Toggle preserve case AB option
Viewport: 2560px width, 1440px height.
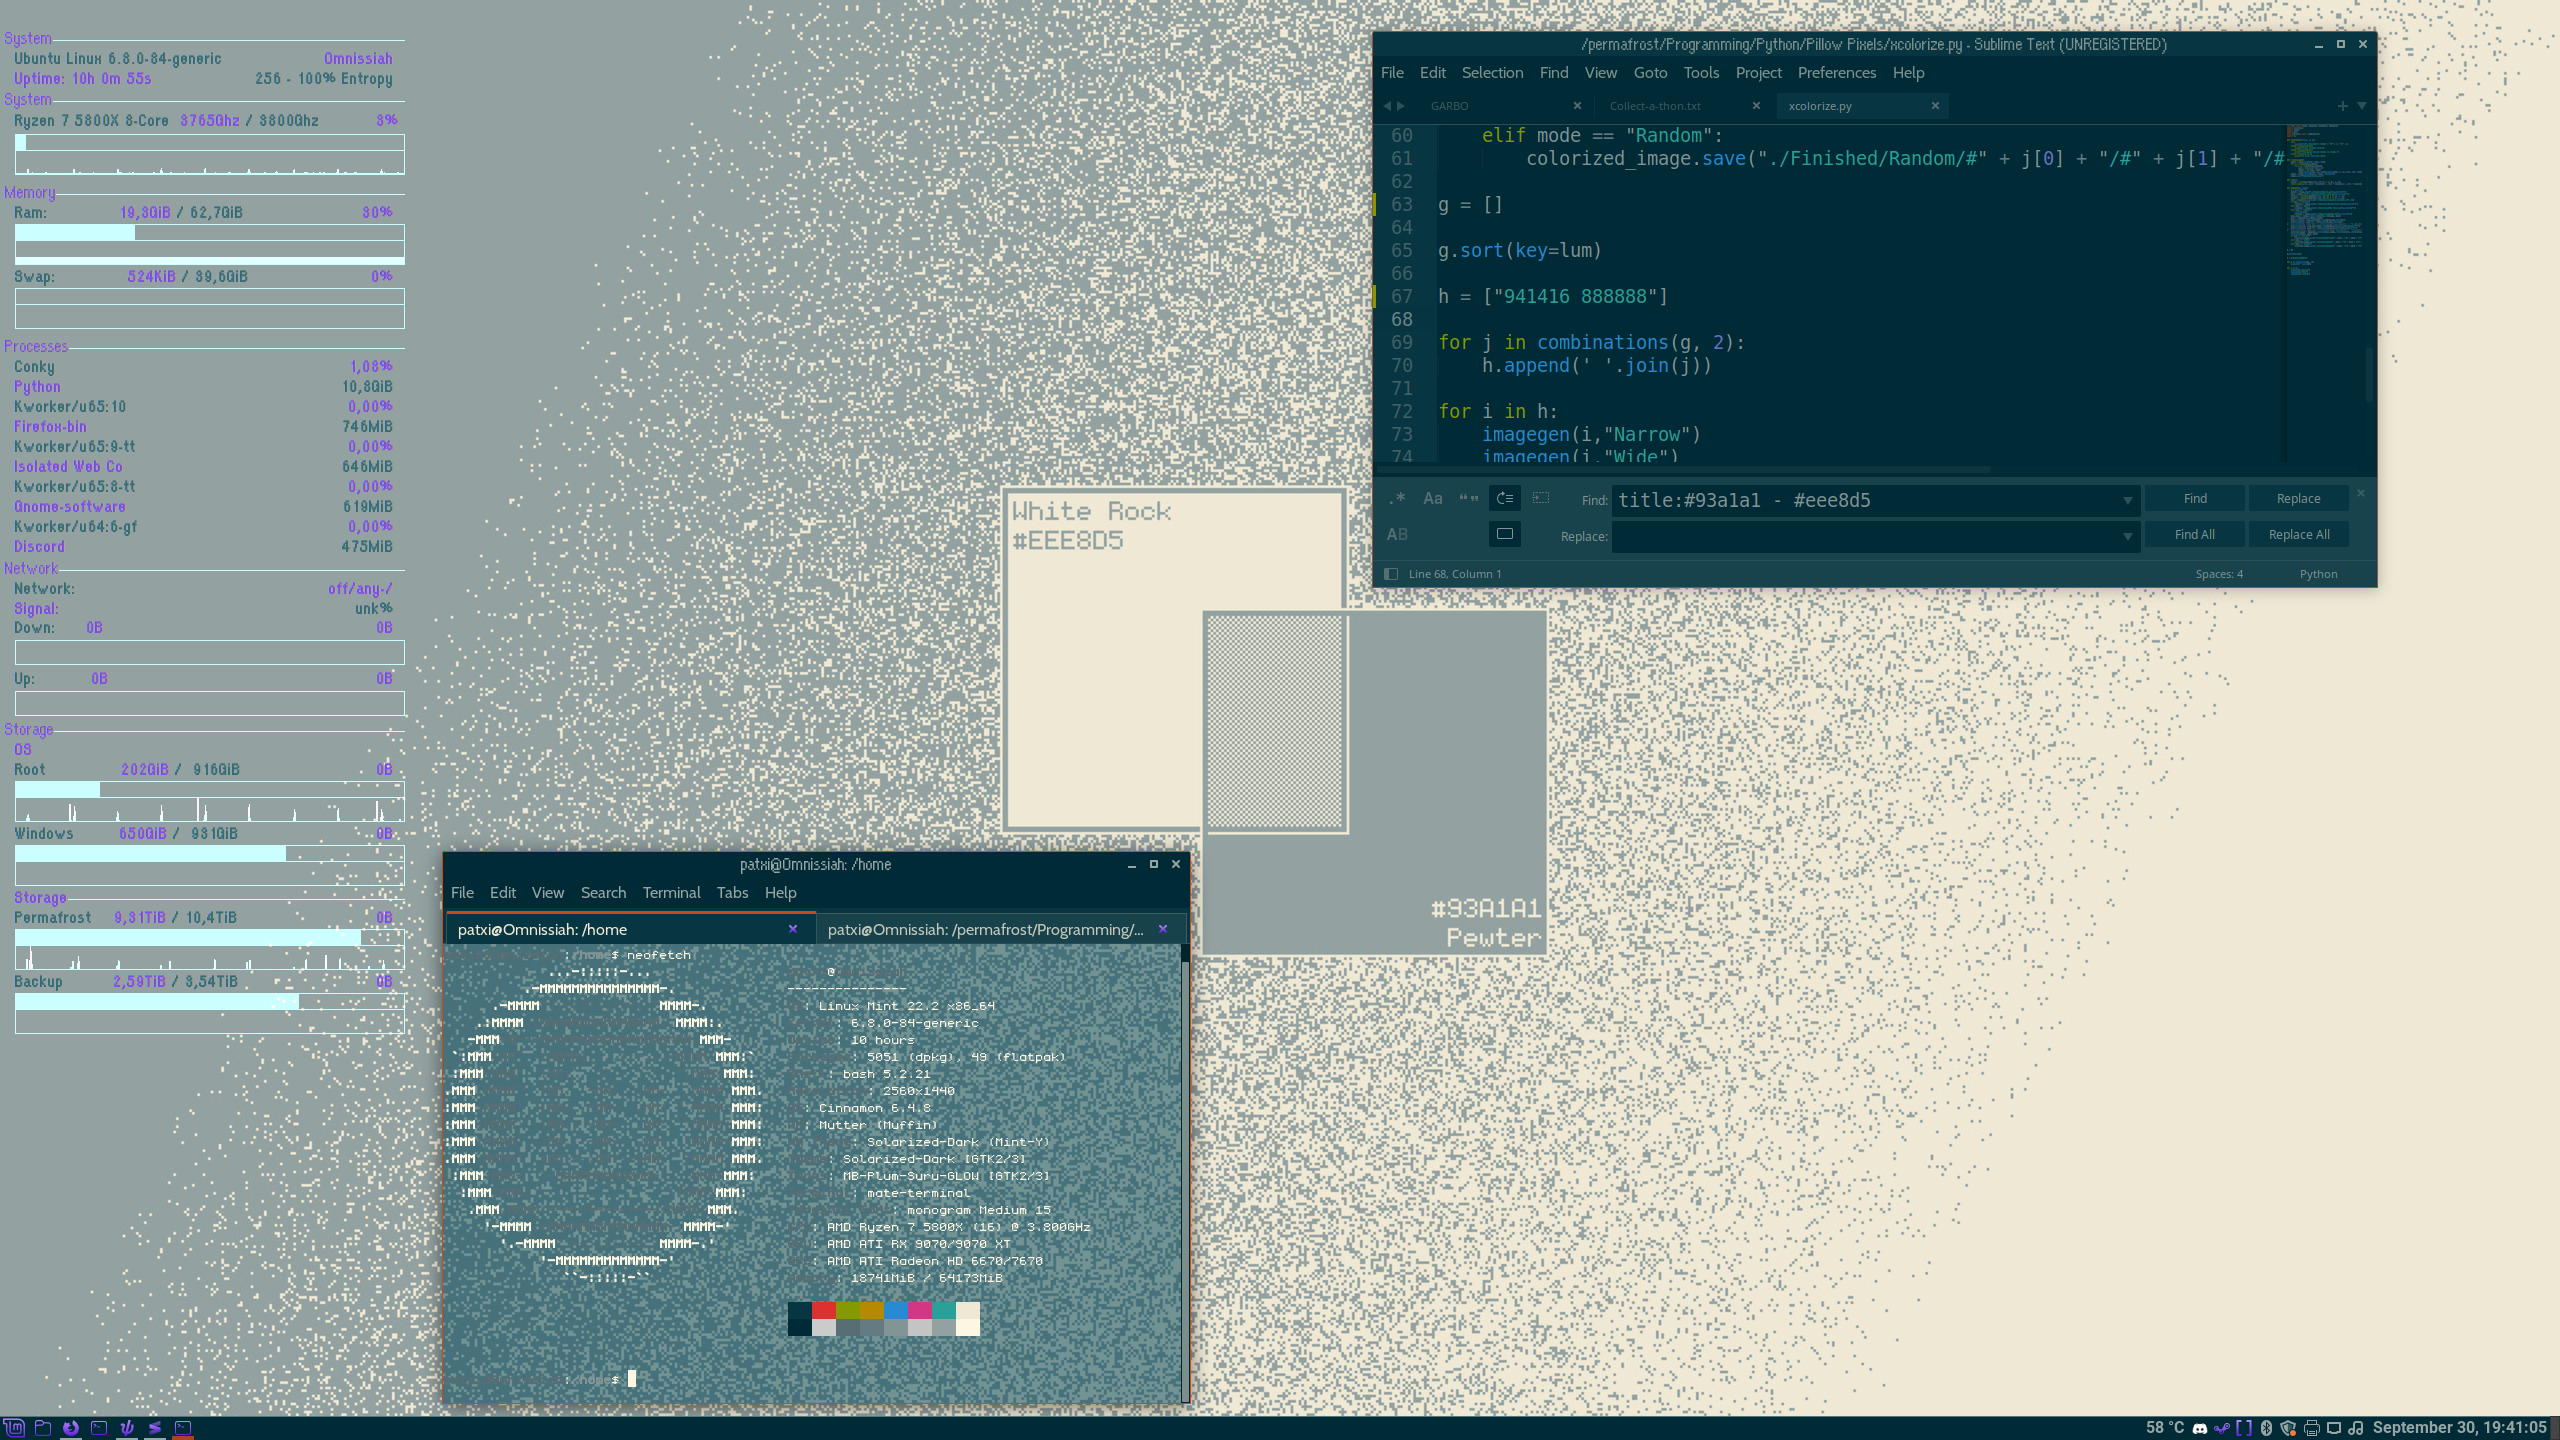tap(1397, 534)
